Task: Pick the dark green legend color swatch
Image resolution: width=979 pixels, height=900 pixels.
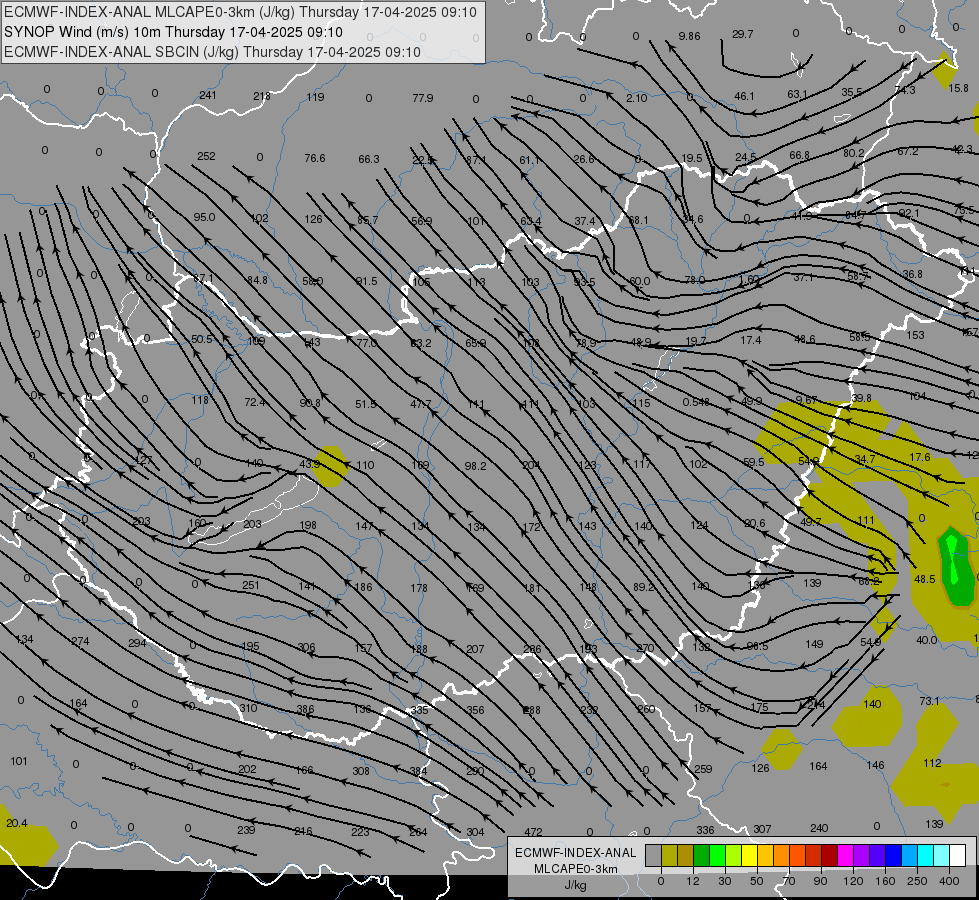Action: tap(701, 856)
